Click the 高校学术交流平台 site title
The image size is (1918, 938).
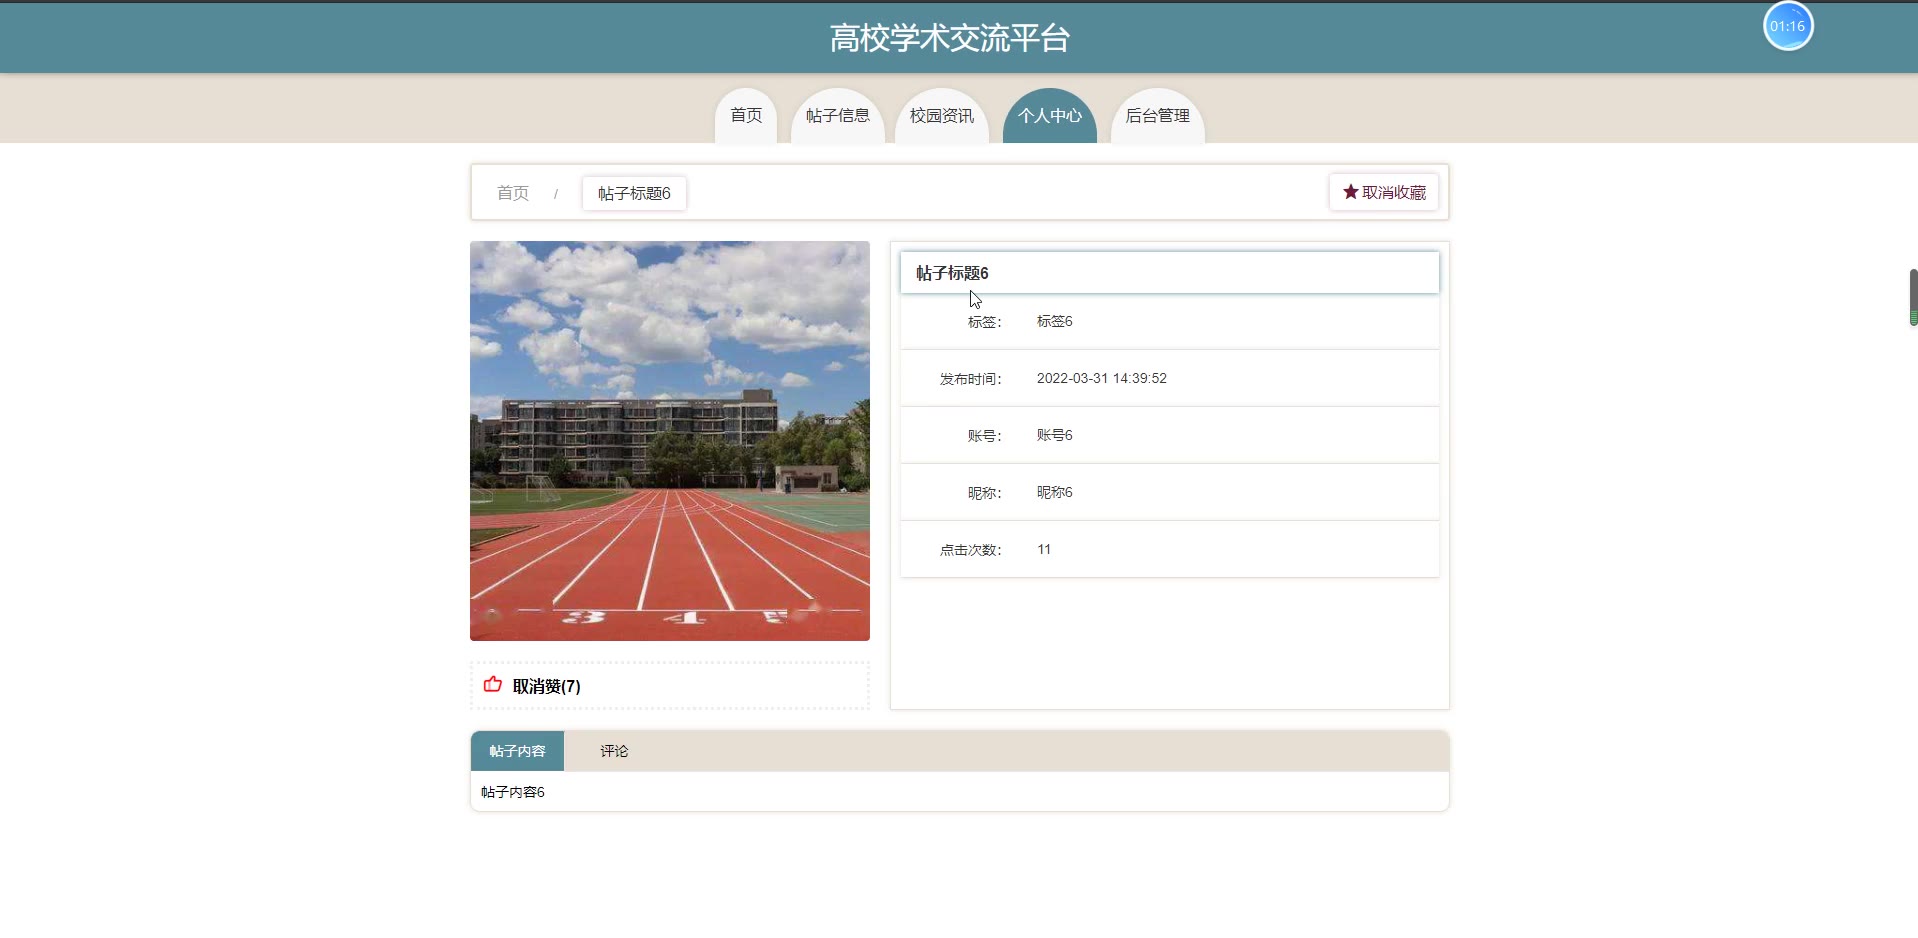[x=949, y=38]
